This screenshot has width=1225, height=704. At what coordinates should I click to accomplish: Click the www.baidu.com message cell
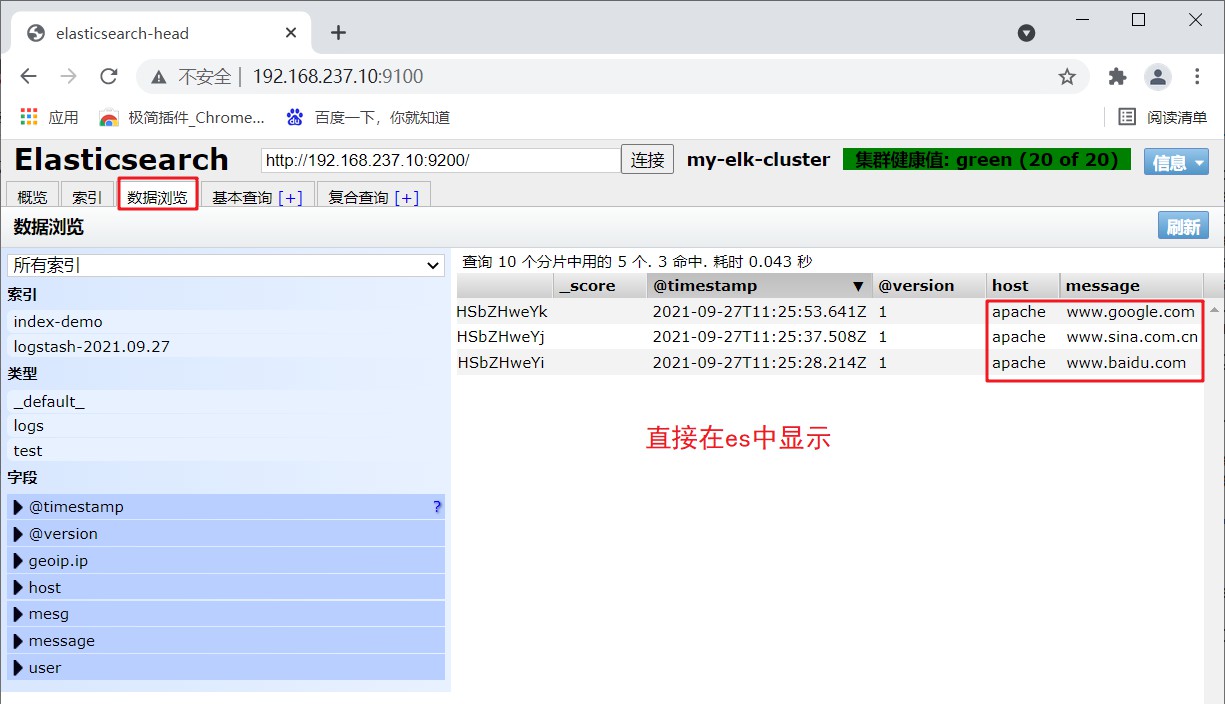click(1126, 363)
